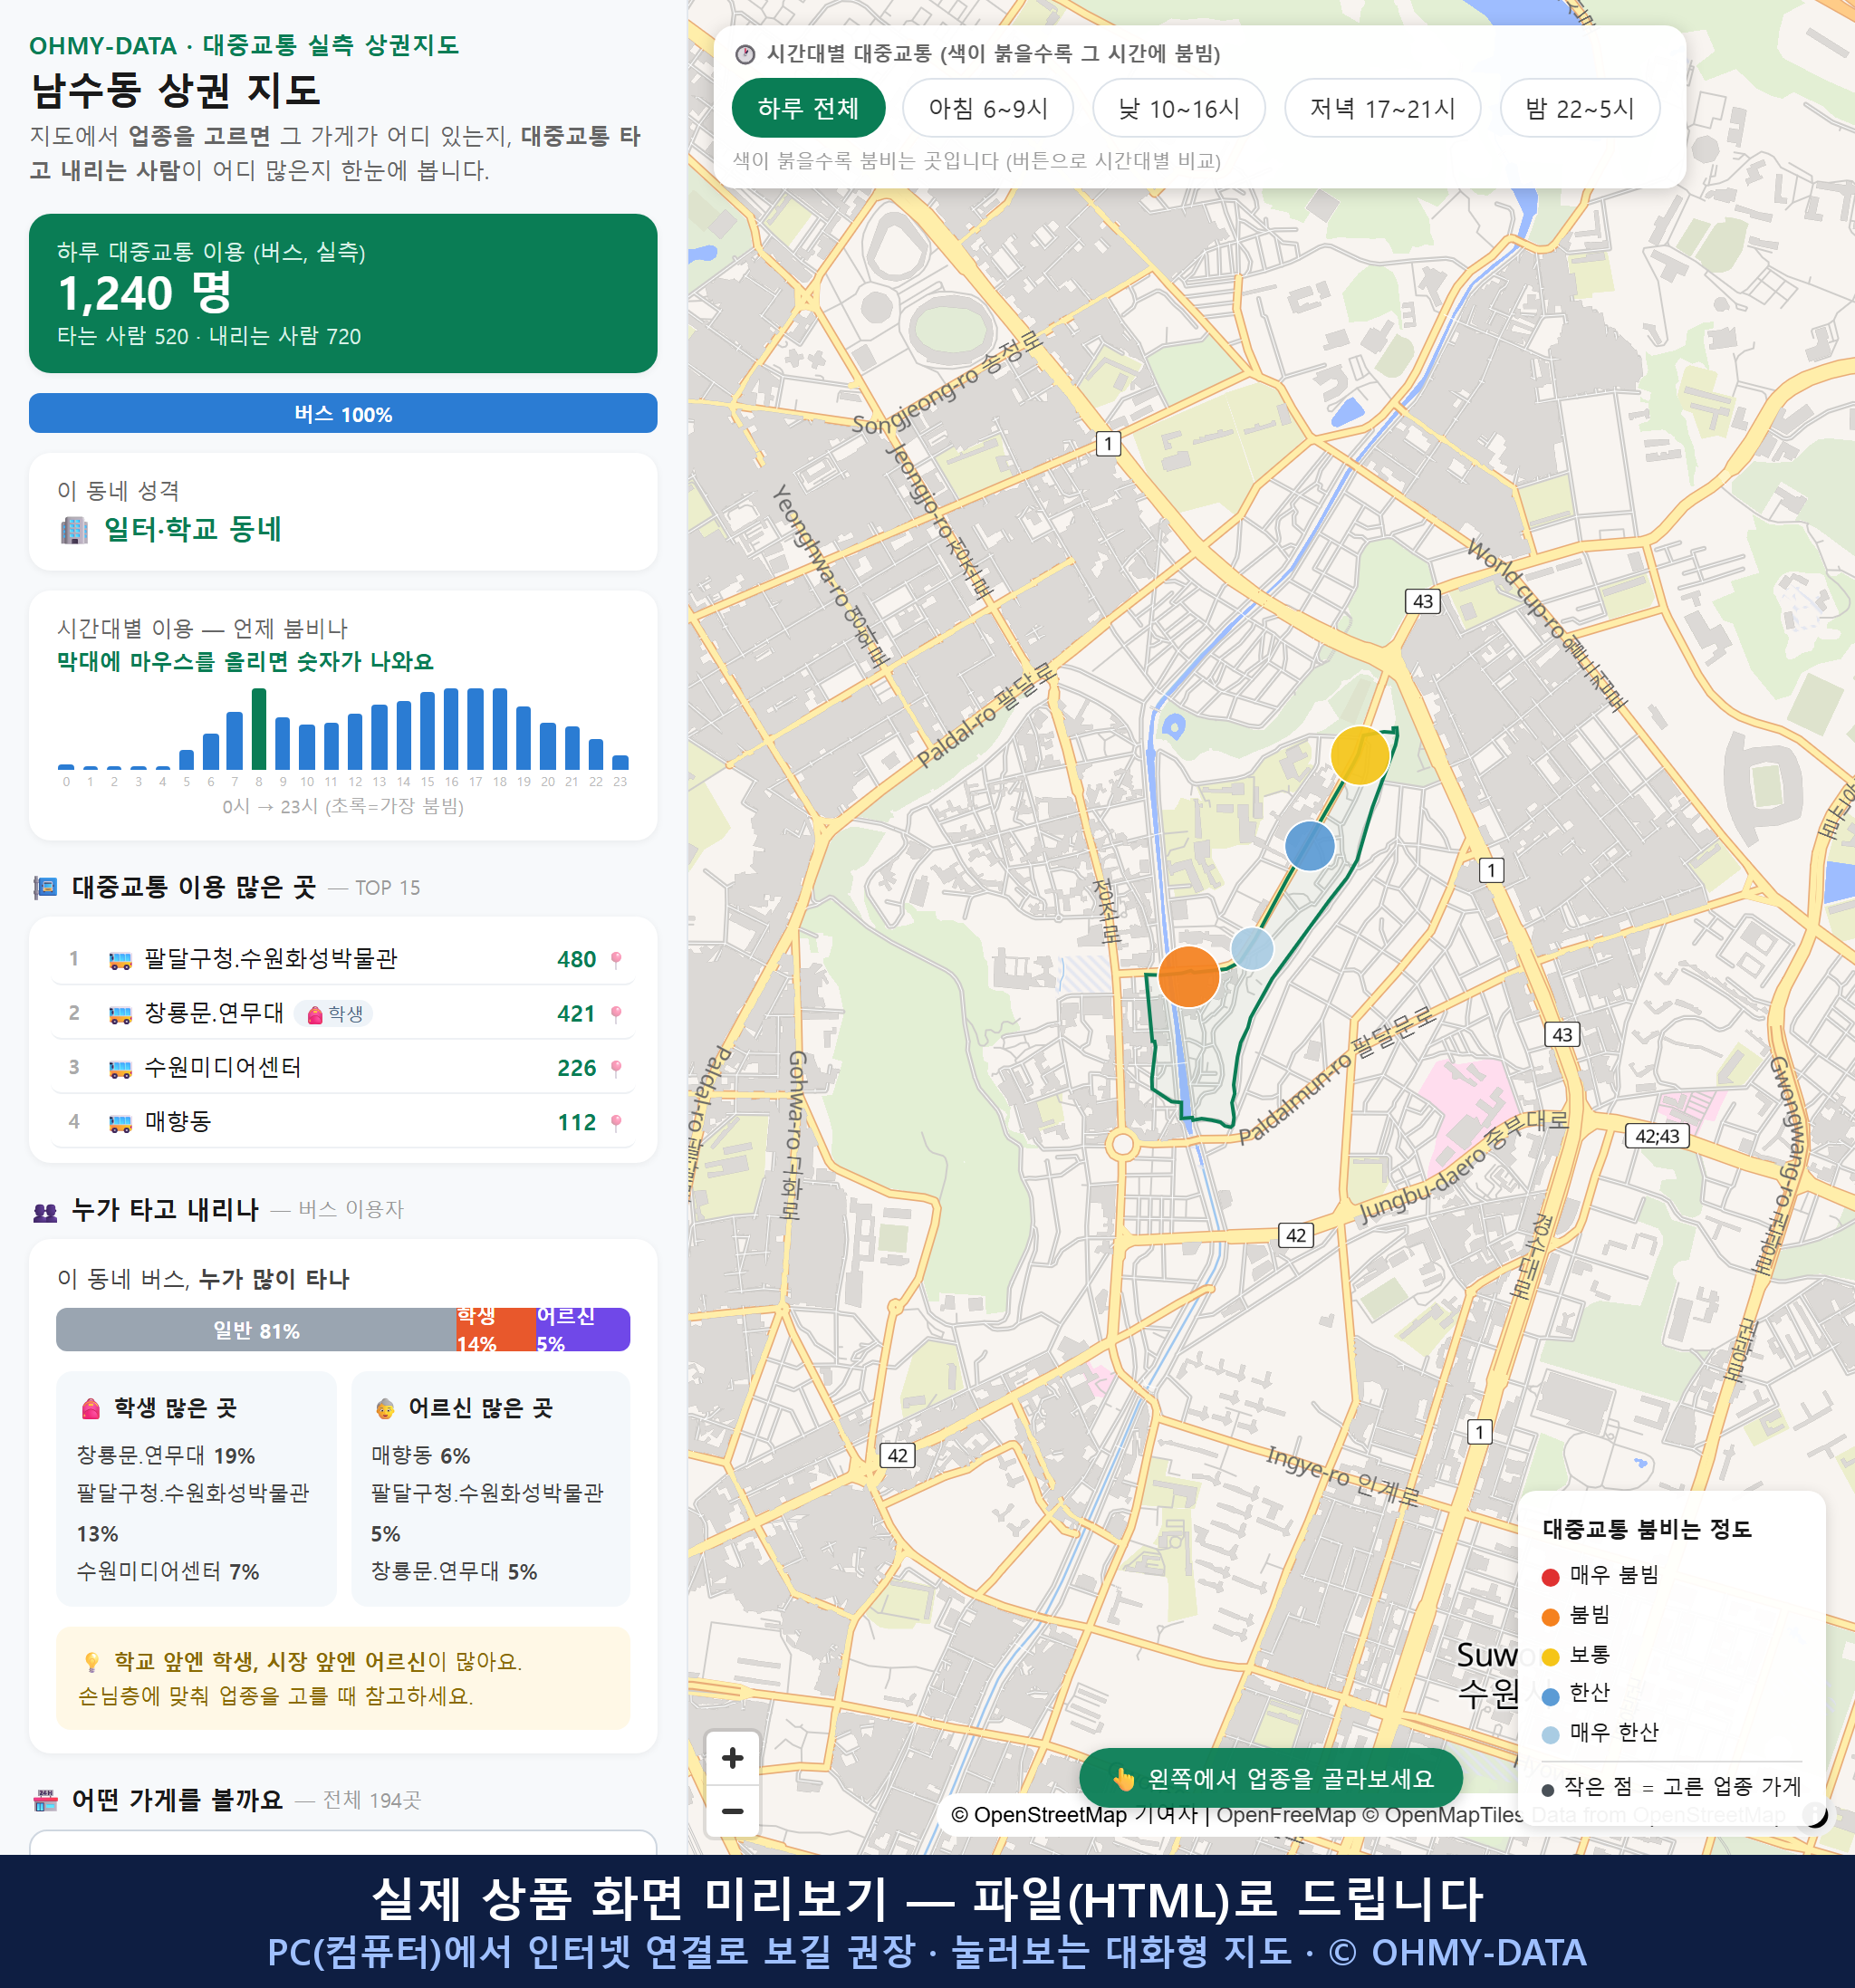Click the 일반 81% segment
This screenshot has height=1988, width=1855.
[256, 1330]
